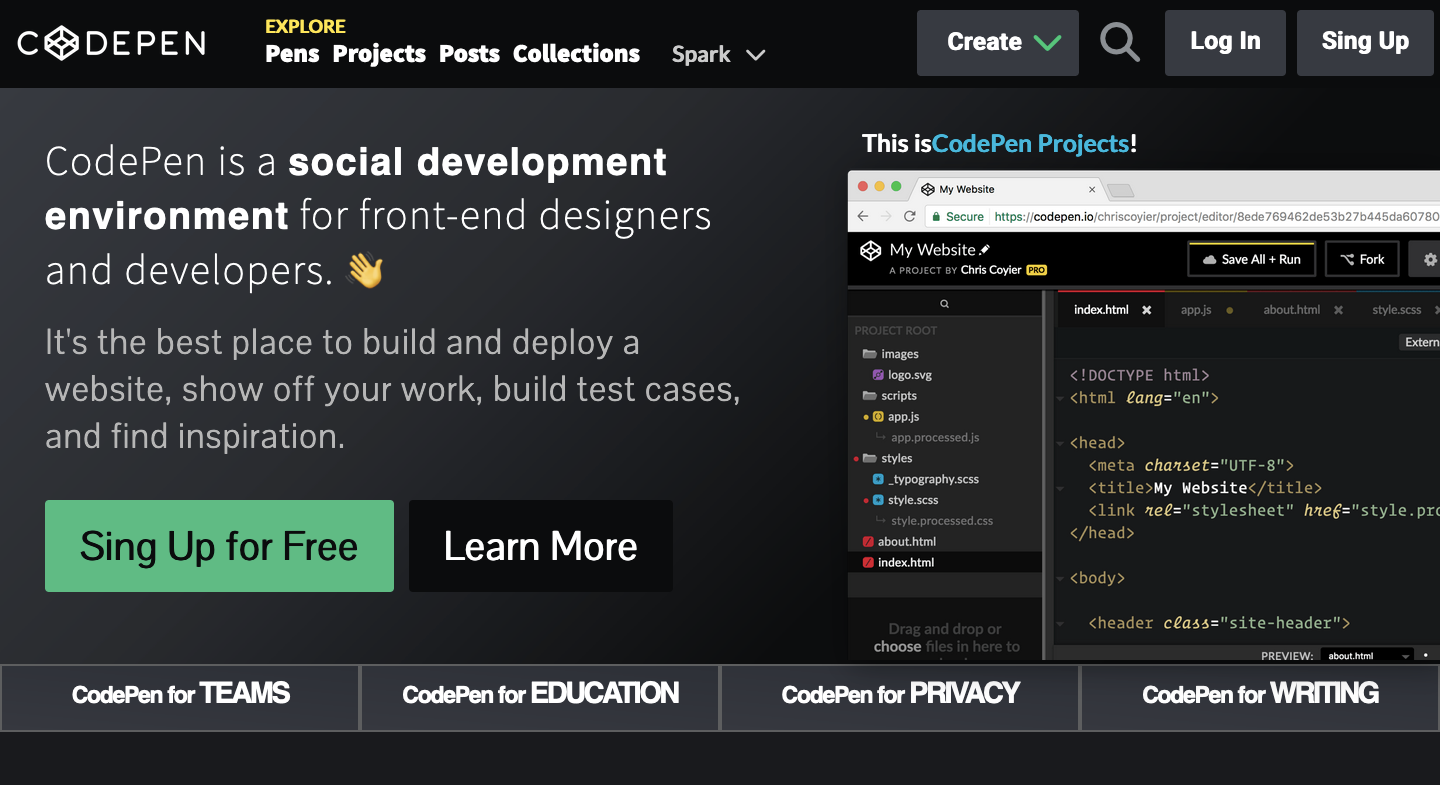Click Save All + Run cloud button
Image resolution: width=1444 pixels, height=785 pixels.
1251,258
